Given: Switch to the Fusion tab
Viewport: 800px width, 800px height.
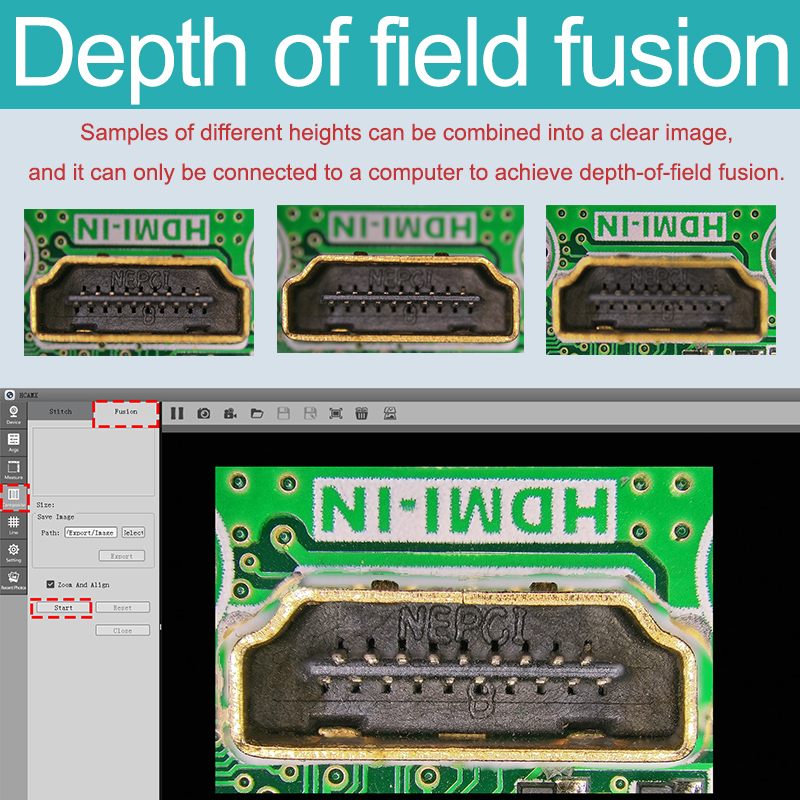Looking at the screenshot, I should tap(126, 411).
